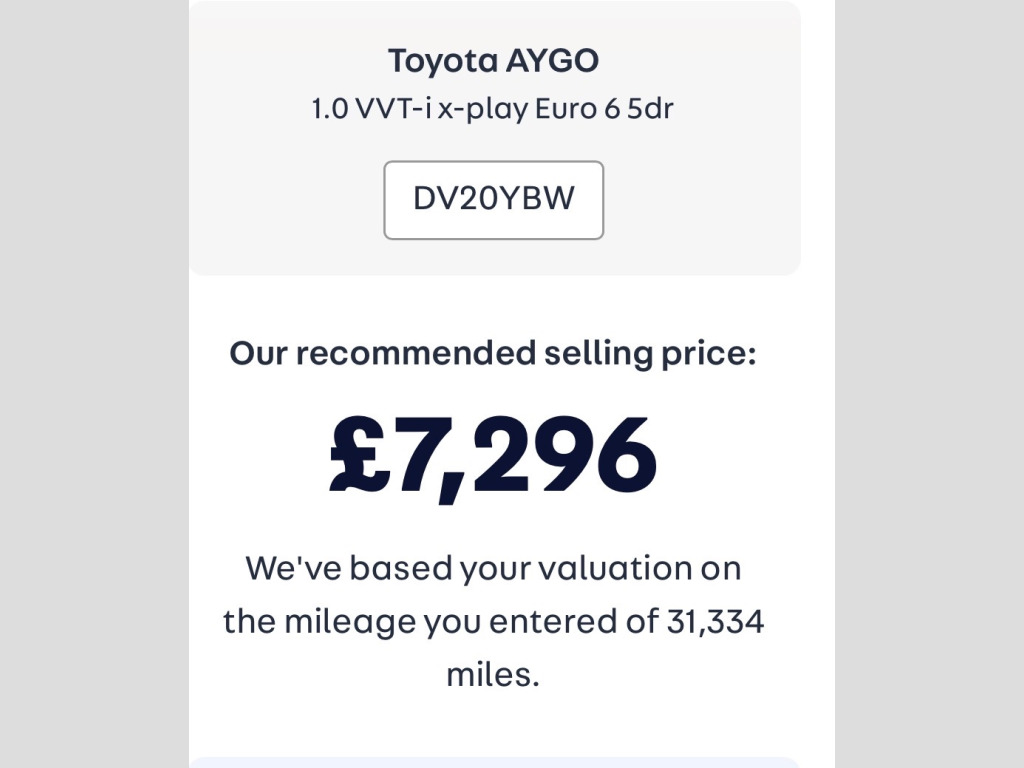Click the 'Our recommended selling price' heading

click(x=493, y=353)
